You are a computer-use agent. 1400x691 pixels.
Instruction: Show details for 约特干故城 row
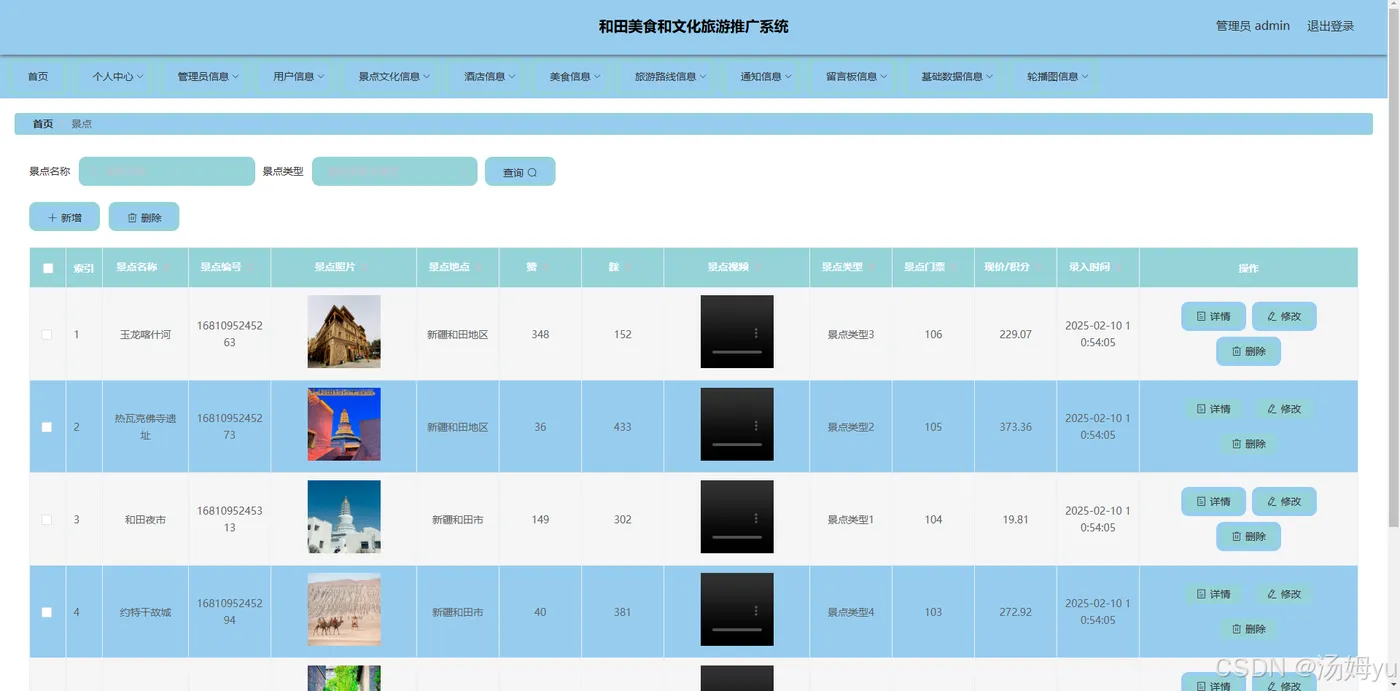[1213, 594]
